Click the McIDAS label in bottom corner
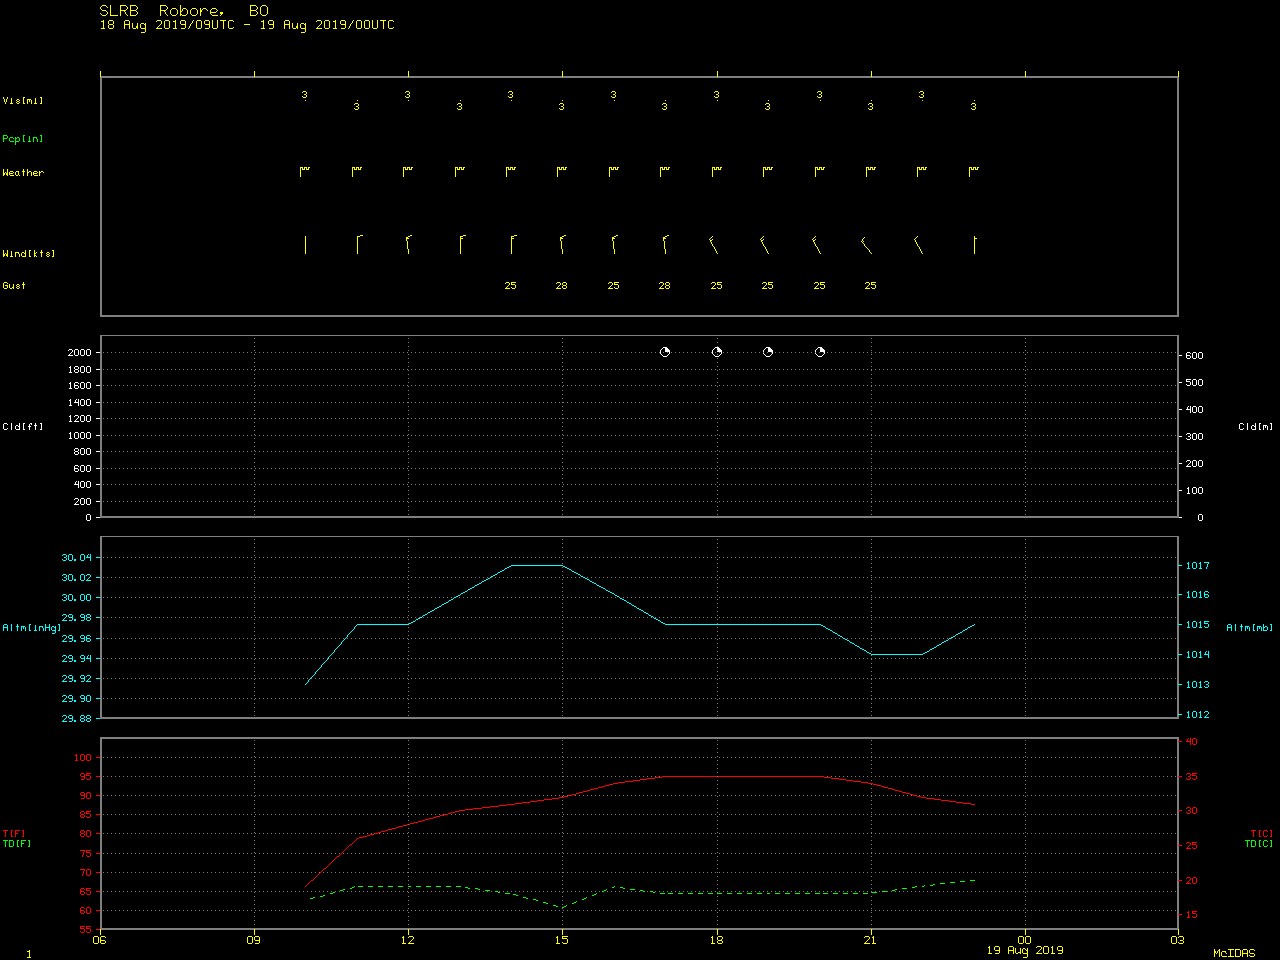Image resolution: width=1280 pixels, height=960 pixels. coord(1234,953)
